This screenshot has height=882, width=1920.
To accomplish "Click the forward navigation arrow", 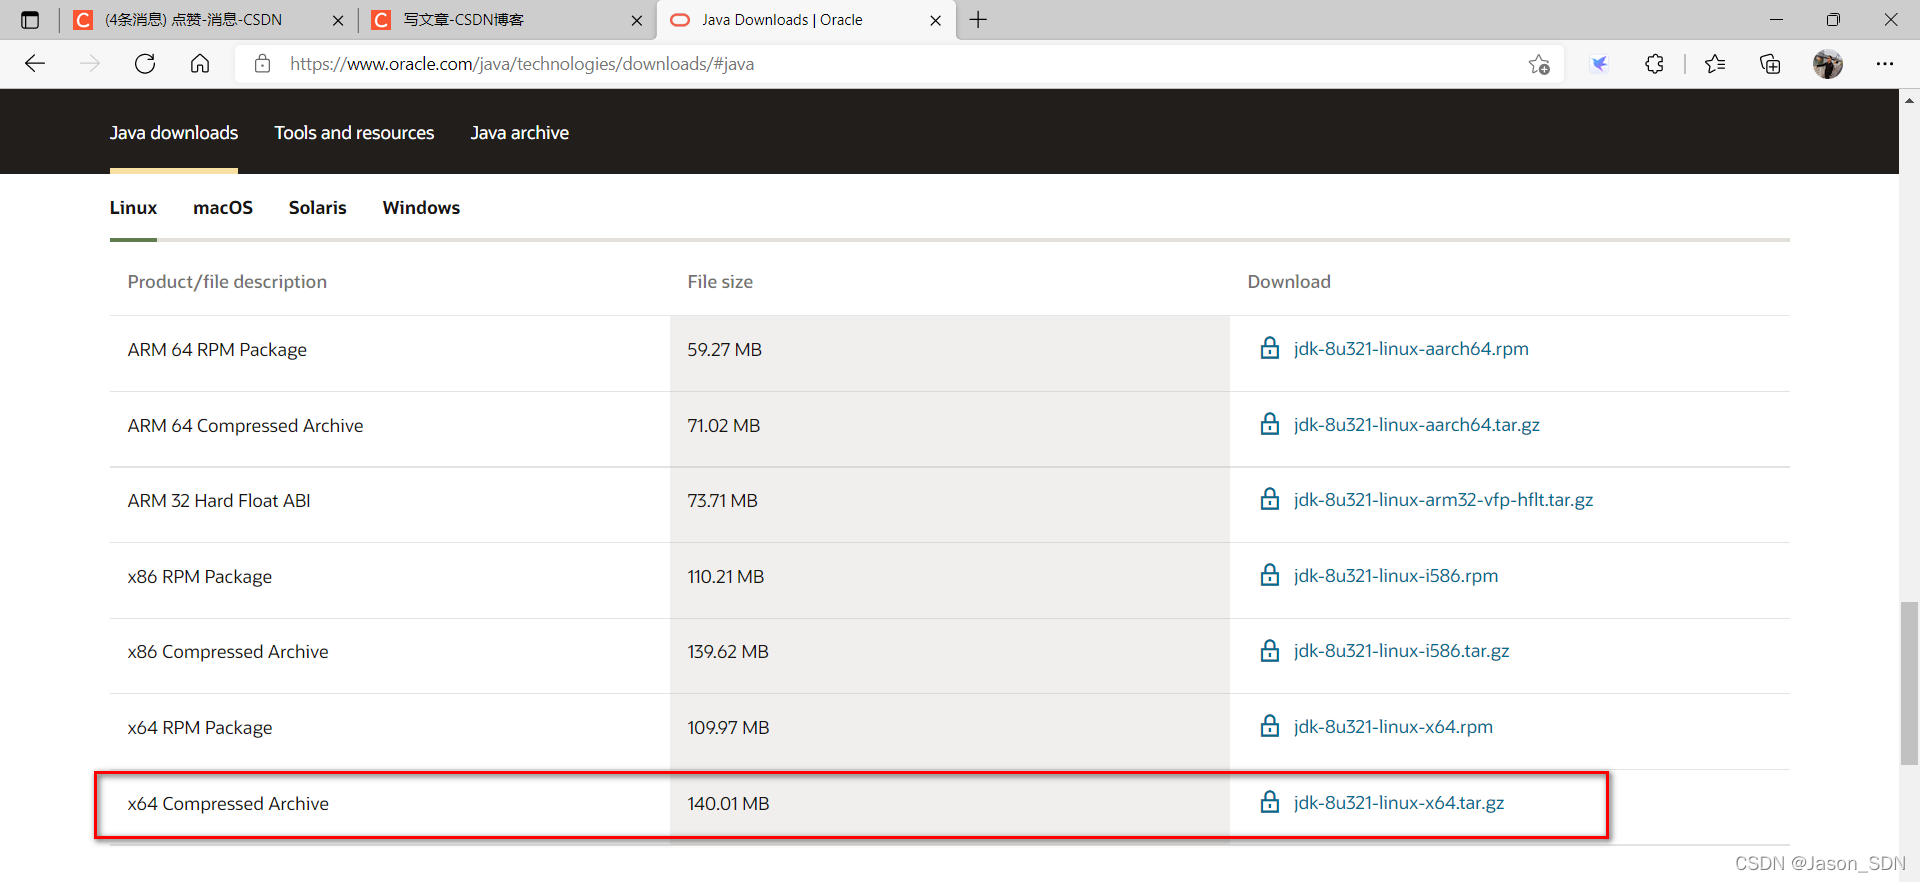I will [x=90, y=64].
